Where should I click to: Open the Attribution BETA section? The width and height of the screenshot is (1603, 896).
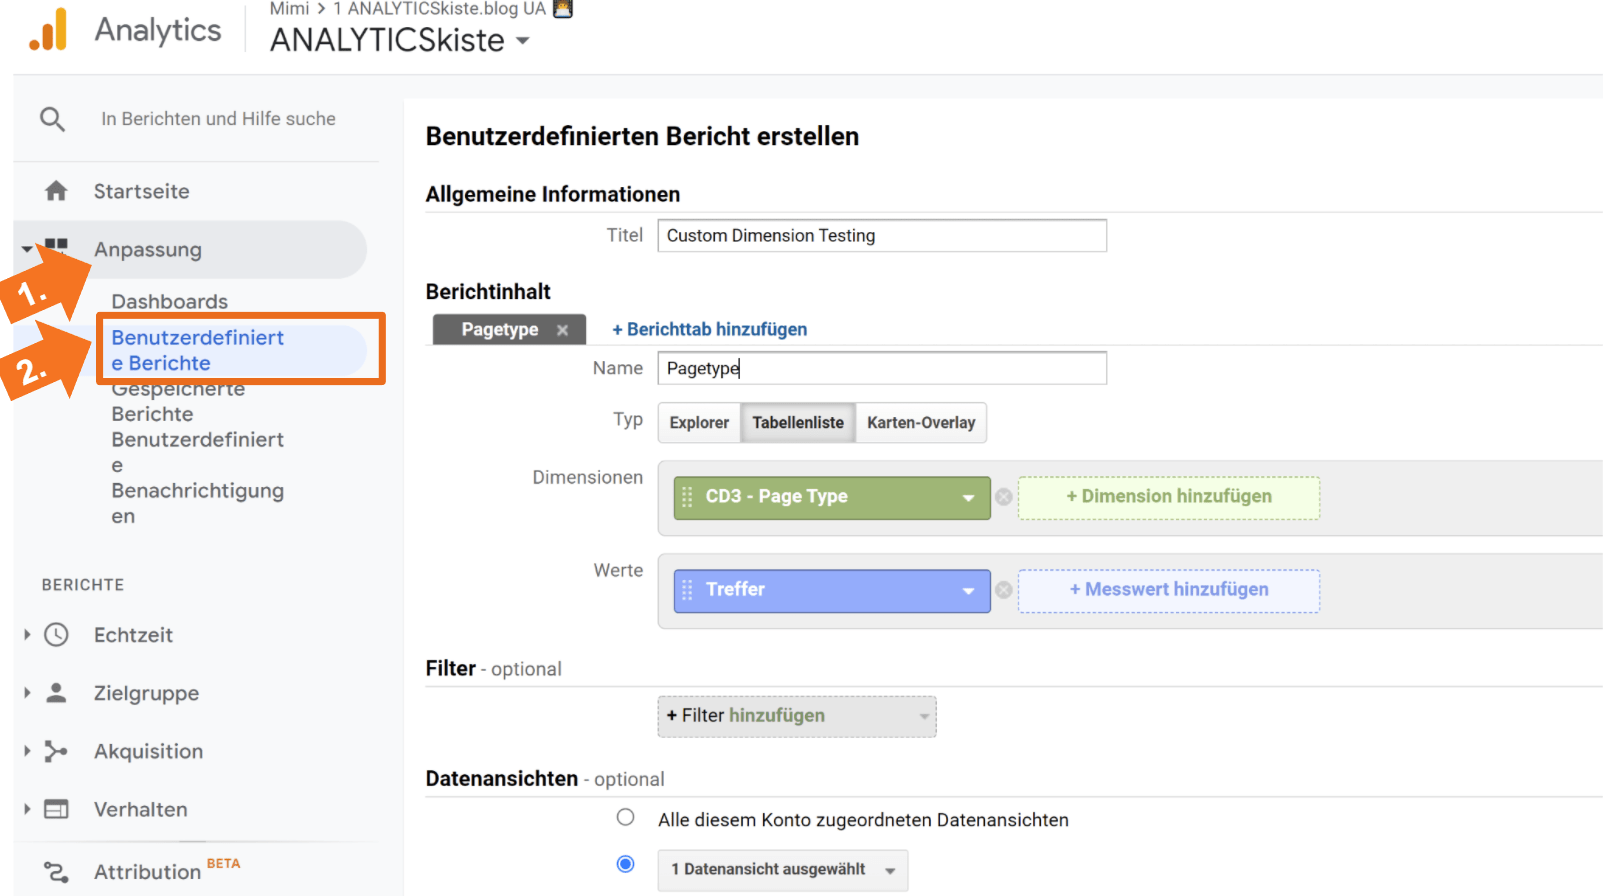pyautogui.click(x=166, y=871)
